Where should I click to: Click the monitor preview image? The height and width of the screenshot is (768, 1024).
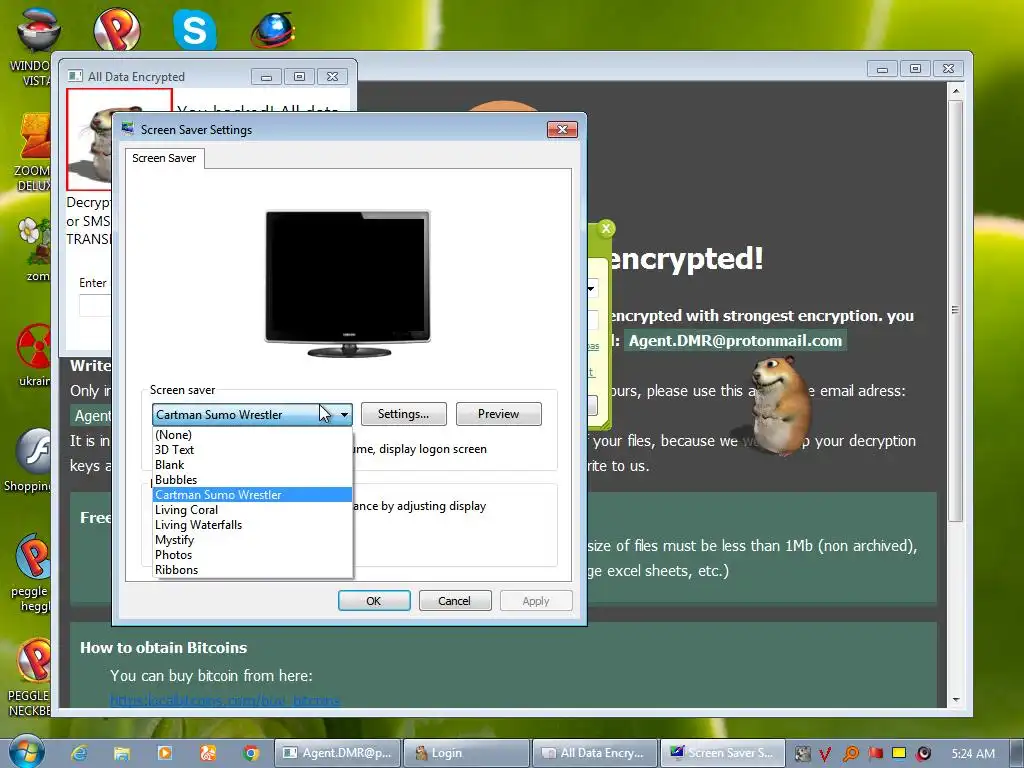pos(348,283)
